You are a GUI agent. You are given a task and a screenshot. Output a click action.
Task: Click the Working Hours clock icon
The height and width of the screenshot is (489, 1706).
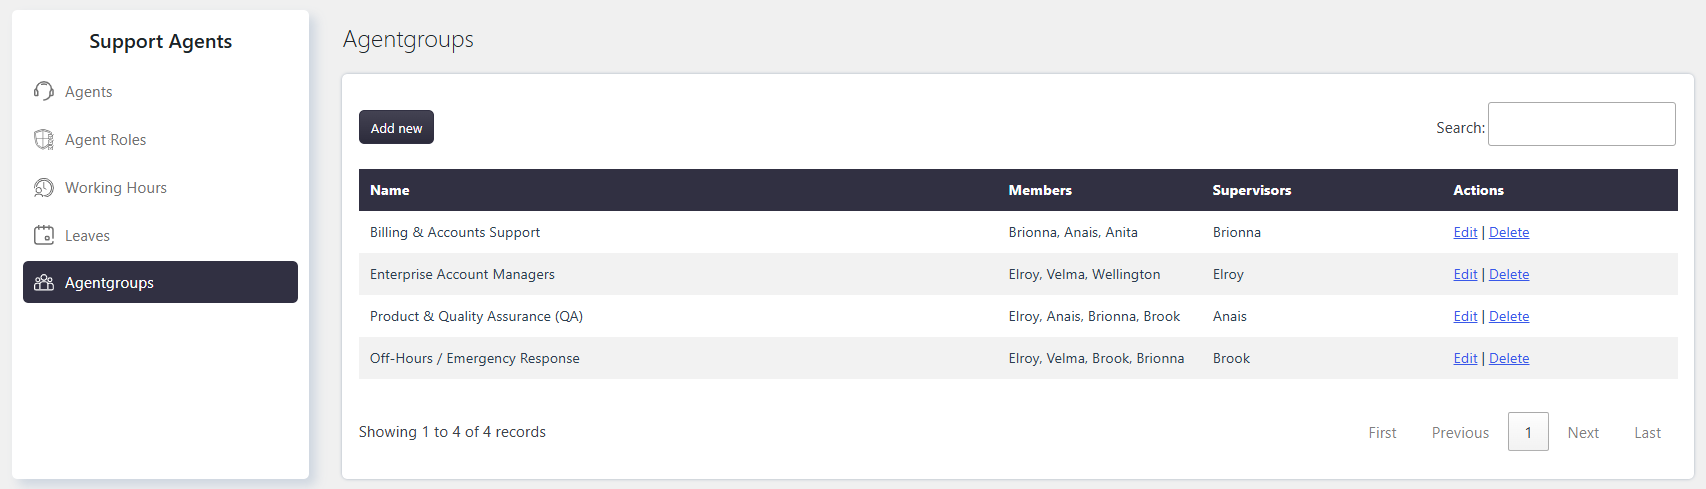(44, 187)
